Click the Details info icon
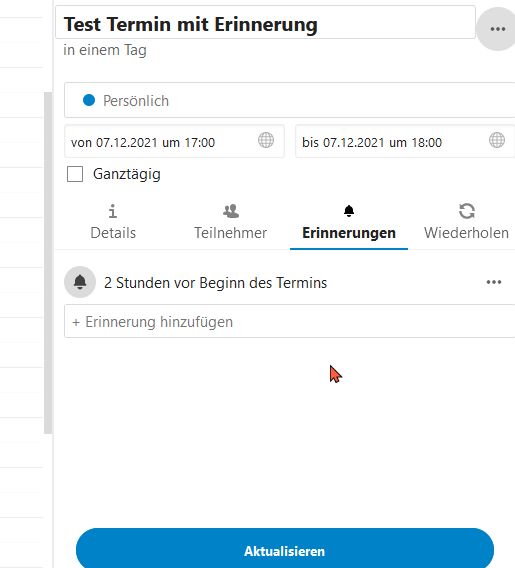This screenshot has height=568, width=515. pos(113,211)
